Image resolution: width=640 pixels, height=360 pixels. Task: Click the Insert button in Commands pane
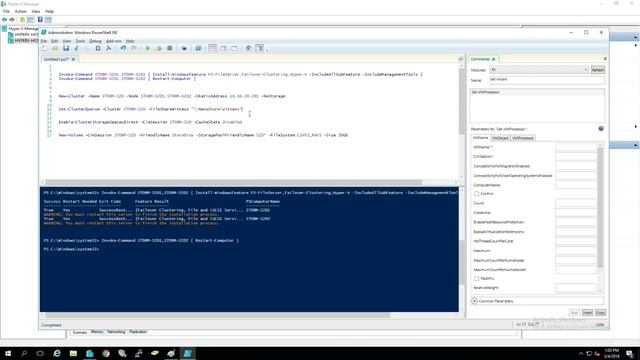[x=587, y=313]
